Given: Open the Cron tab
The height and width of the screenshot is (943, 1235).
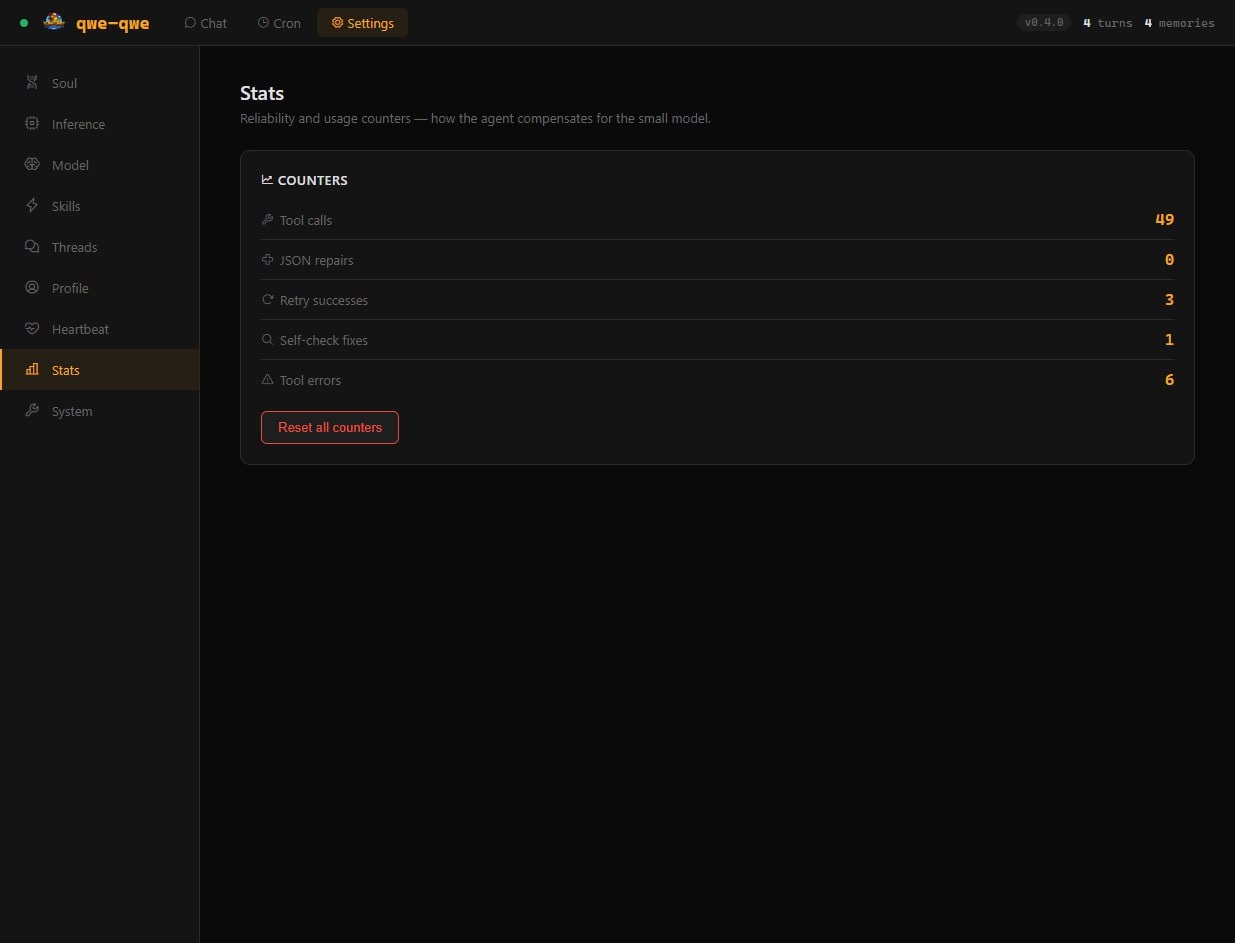Looking at the screenshot, I should [279, 23].
